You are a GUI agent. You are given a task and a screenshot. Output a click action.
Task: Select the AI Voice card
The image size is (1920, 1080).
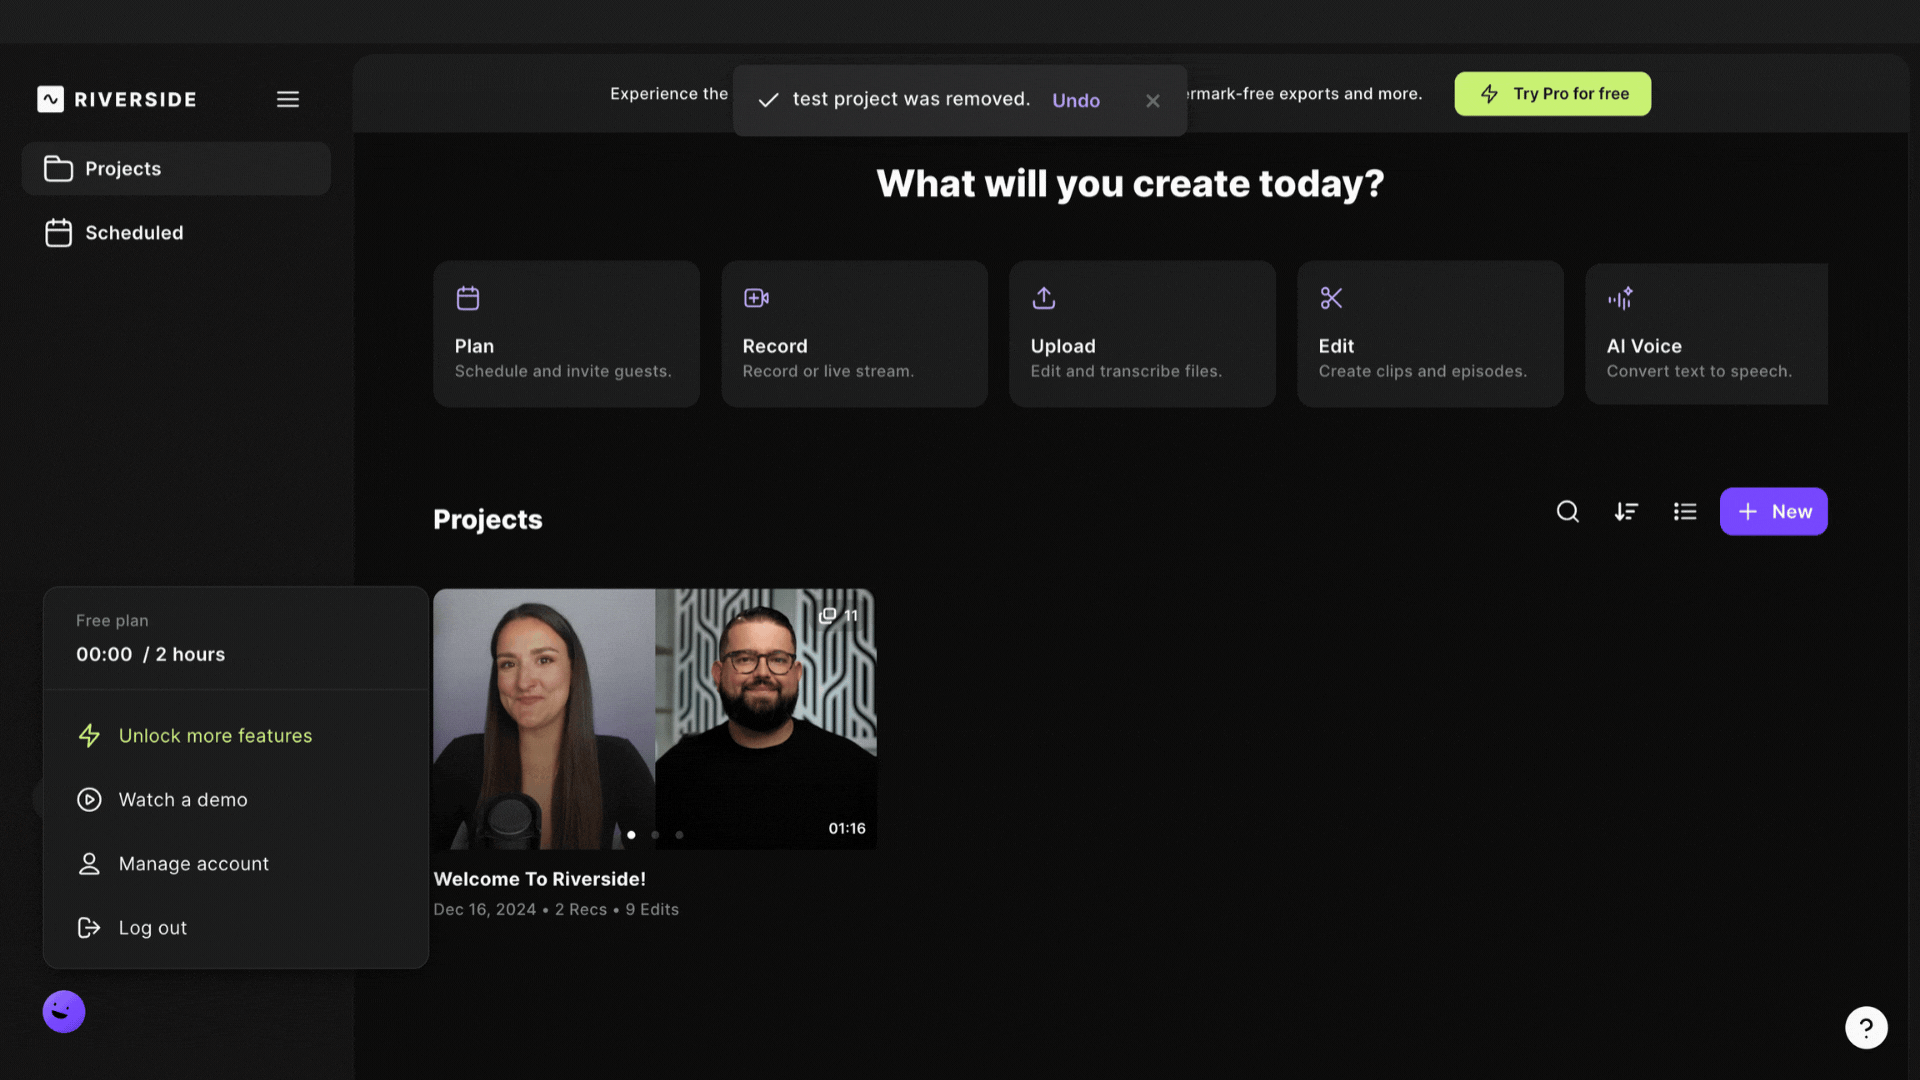1706,334
